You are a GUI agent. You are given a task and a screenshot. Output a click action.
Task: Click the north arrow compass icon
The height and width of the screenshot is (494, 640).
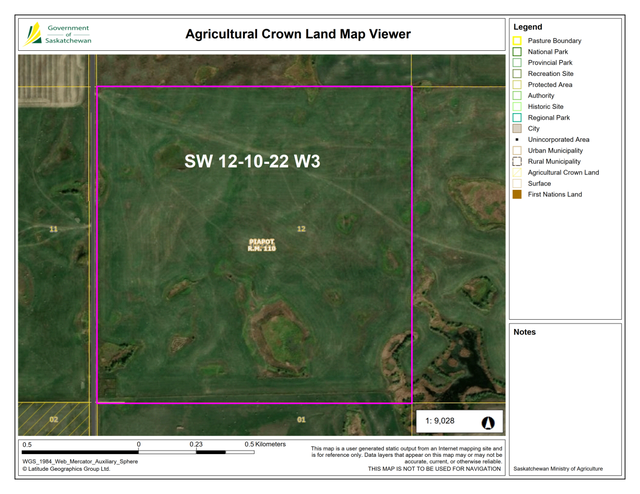pos(489,422)
